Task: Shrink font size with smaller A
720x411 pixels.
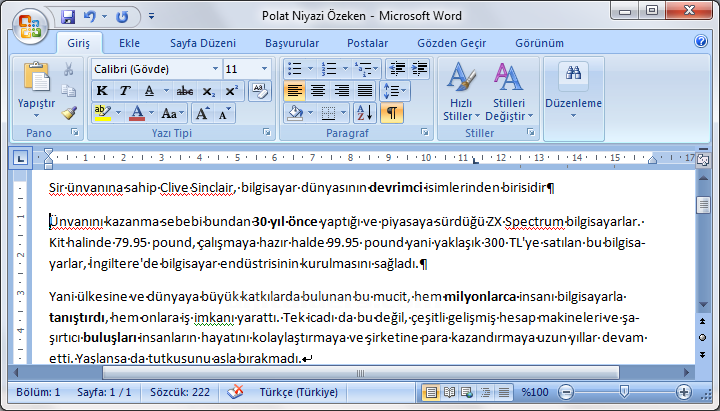Action: tap(225, 113)
